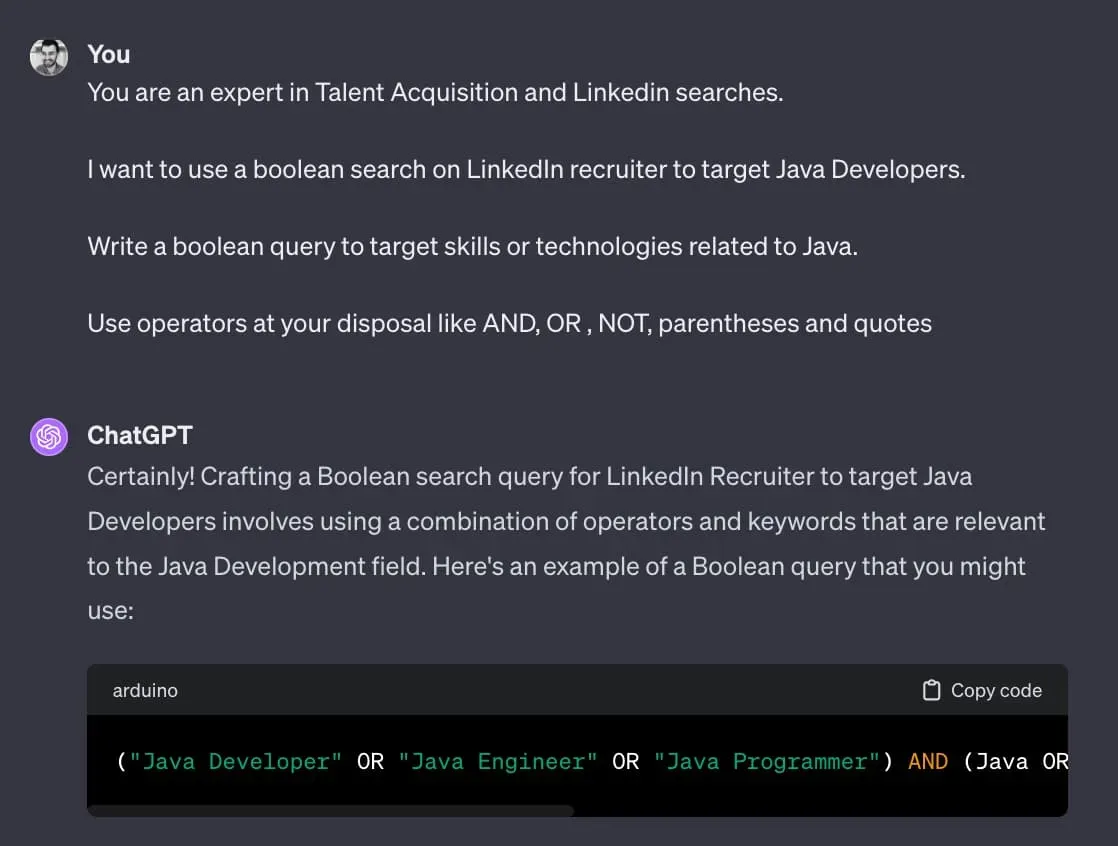
Task: Click the clipboard icon in code header
Action: (931, 691)
